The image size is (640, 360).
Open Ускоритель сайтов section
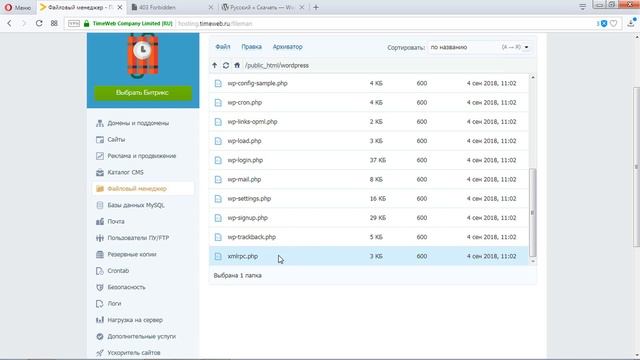(x=134, y=353)
